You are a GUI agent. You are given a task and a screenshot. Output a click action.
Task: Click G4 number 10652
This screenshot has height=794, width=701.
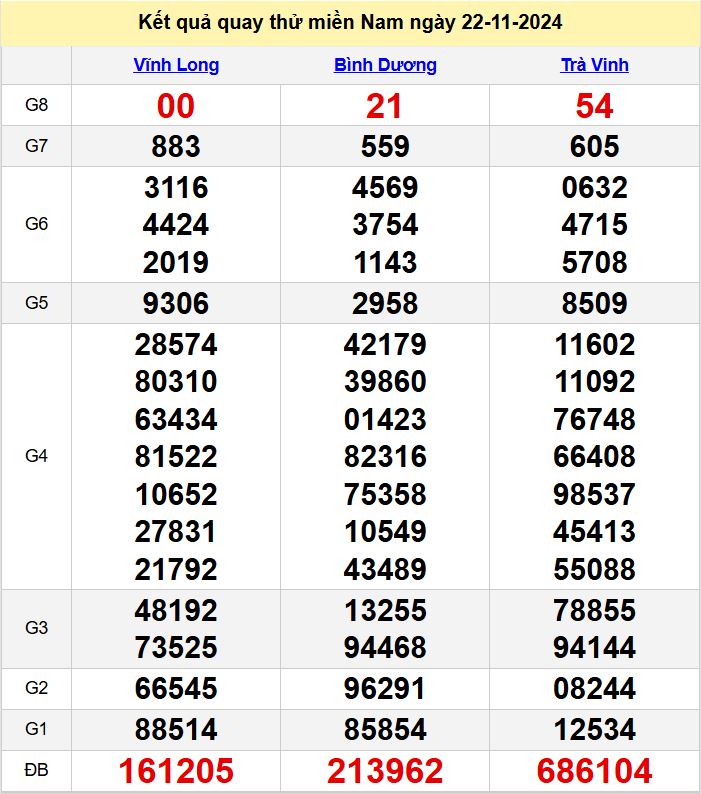tap(176, 494)
